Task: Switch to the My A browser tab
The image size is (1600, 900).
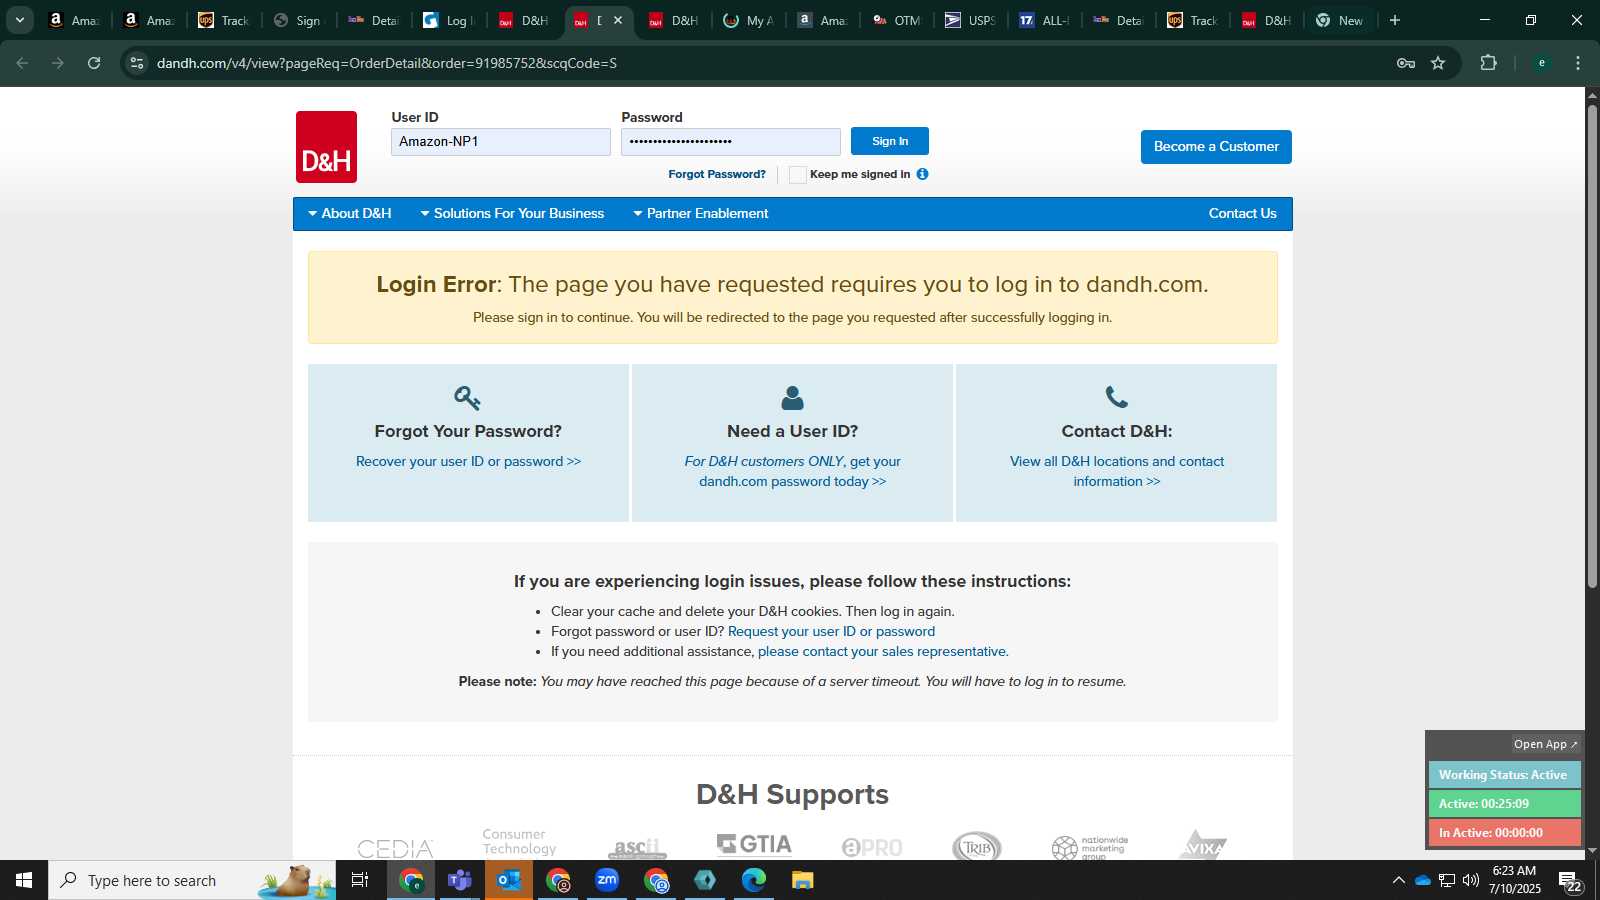Action: pyautogui.click(x=747, y=20)
